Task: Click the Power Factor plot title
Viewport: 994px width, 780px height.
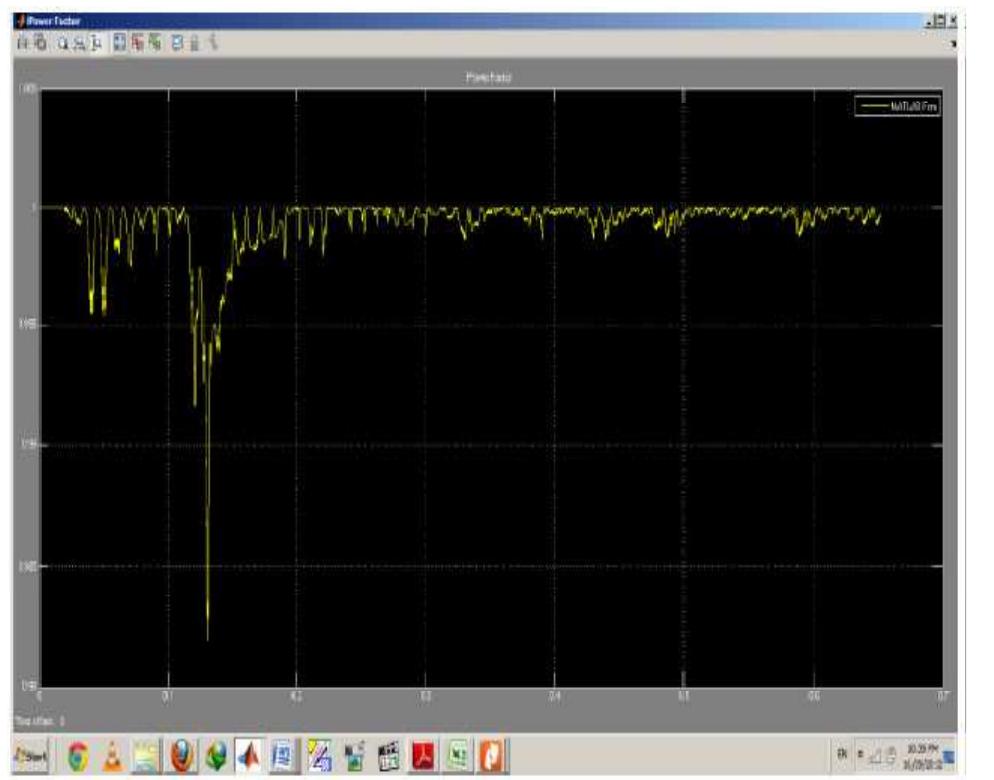Action: tap(488, 77)
